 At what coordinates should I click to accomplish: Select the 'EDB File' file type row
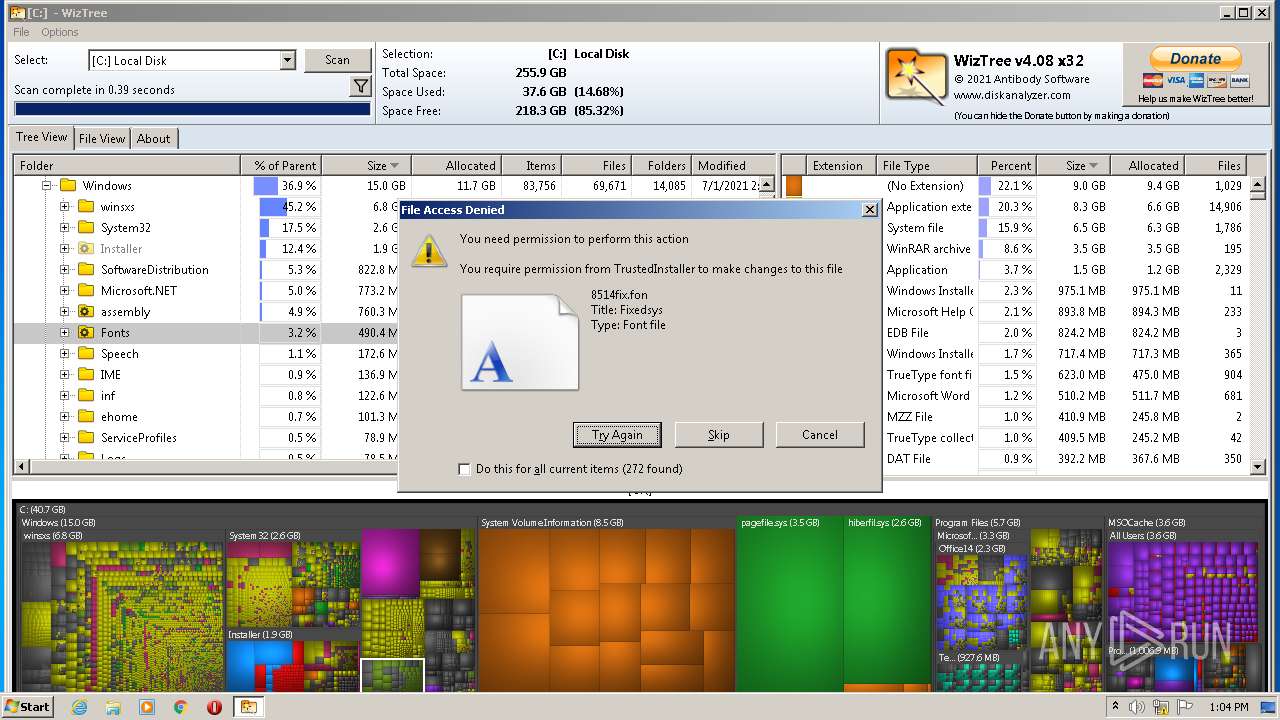coord(1016,333)
